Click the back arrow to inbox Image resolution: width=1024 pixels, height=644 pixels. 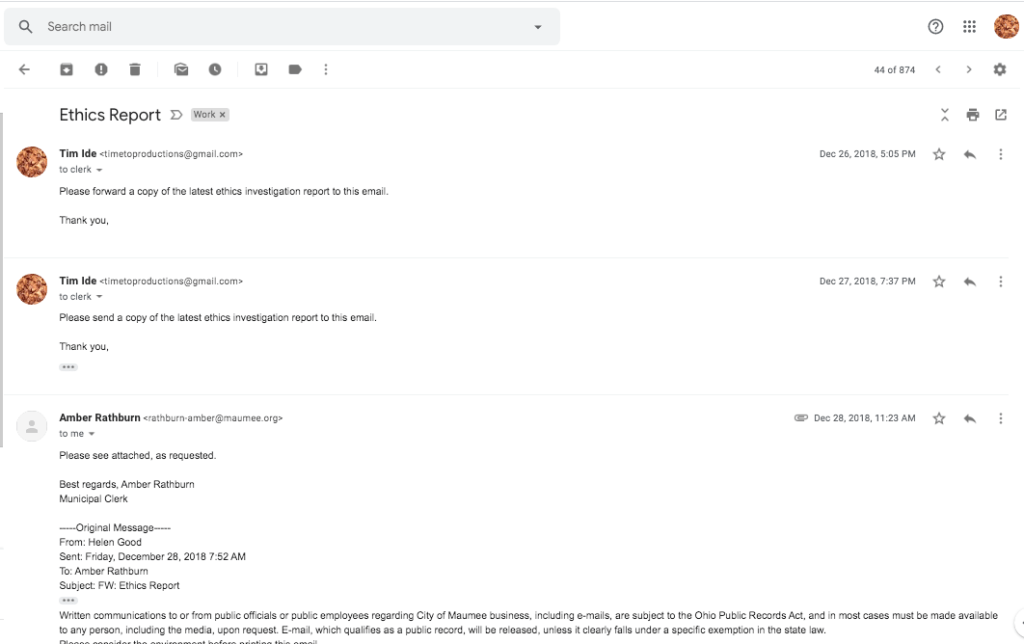coord(24,69)
